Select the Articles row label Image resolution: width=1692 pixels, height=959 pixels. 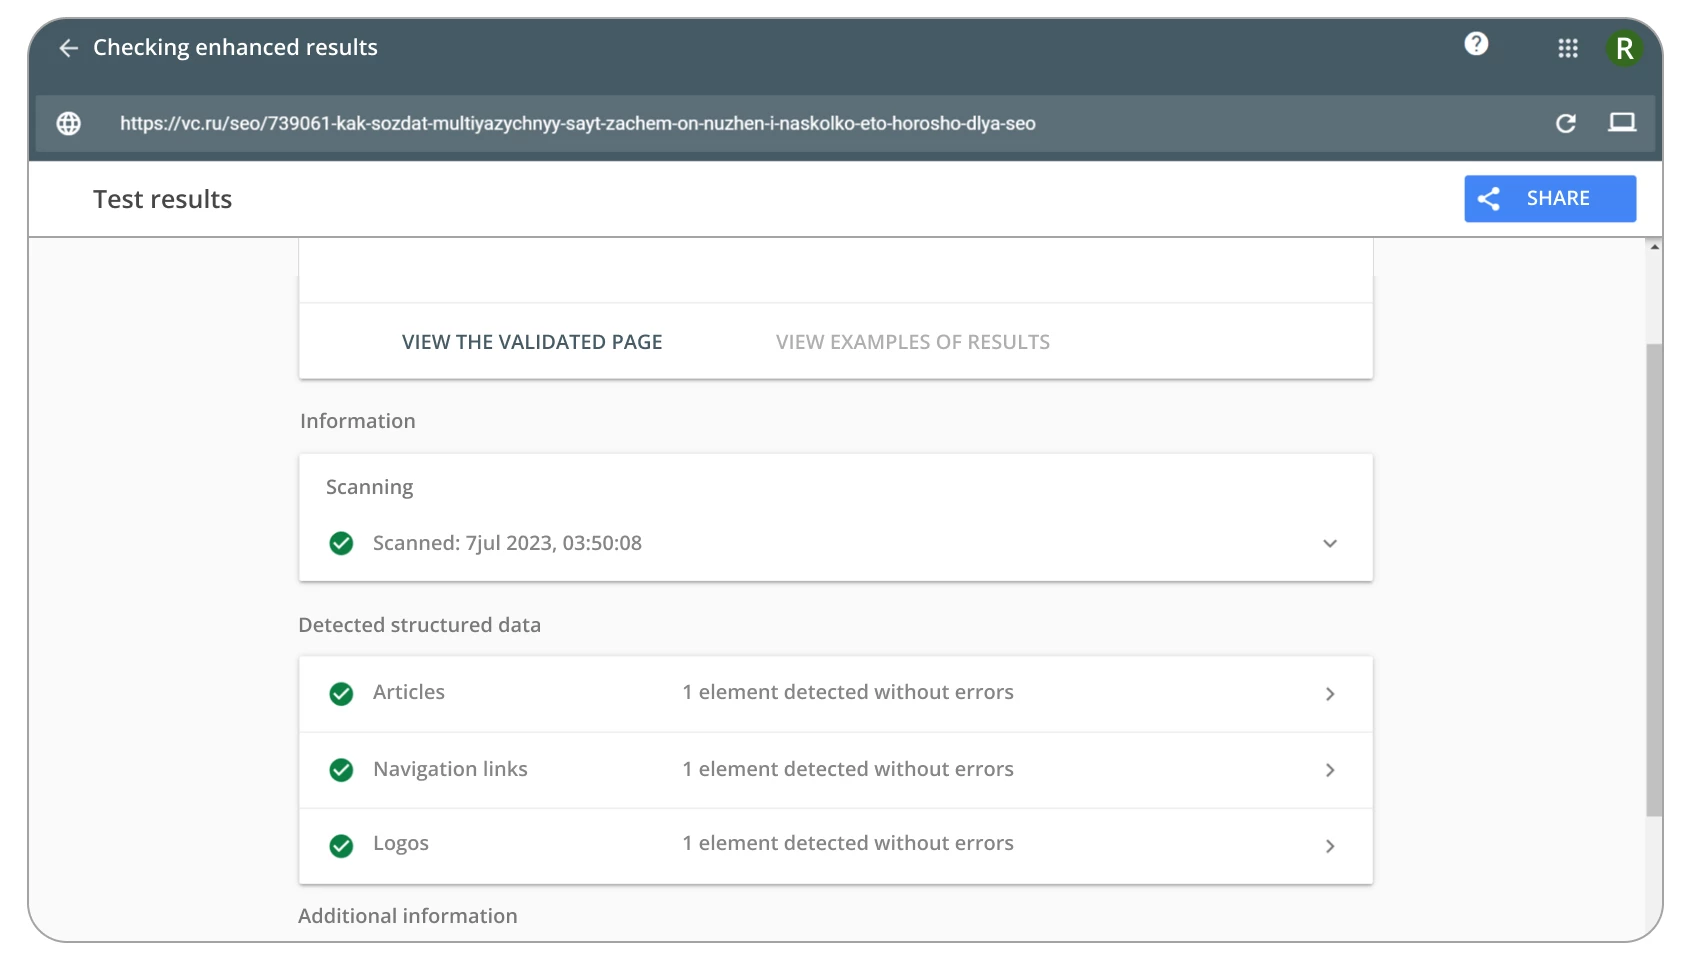[x=409, y=692]
